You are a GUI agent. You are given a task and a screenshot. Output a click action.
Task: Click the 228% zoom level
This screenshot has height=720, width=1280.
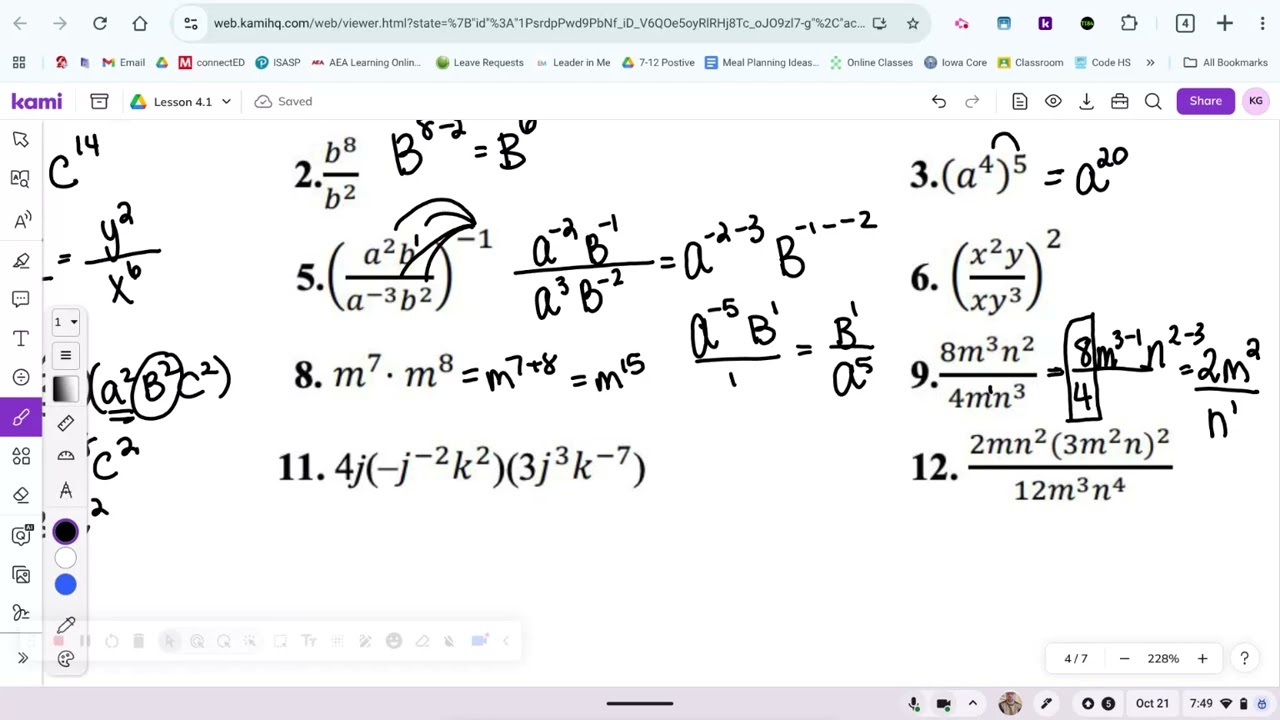(x=1163, y=658)
